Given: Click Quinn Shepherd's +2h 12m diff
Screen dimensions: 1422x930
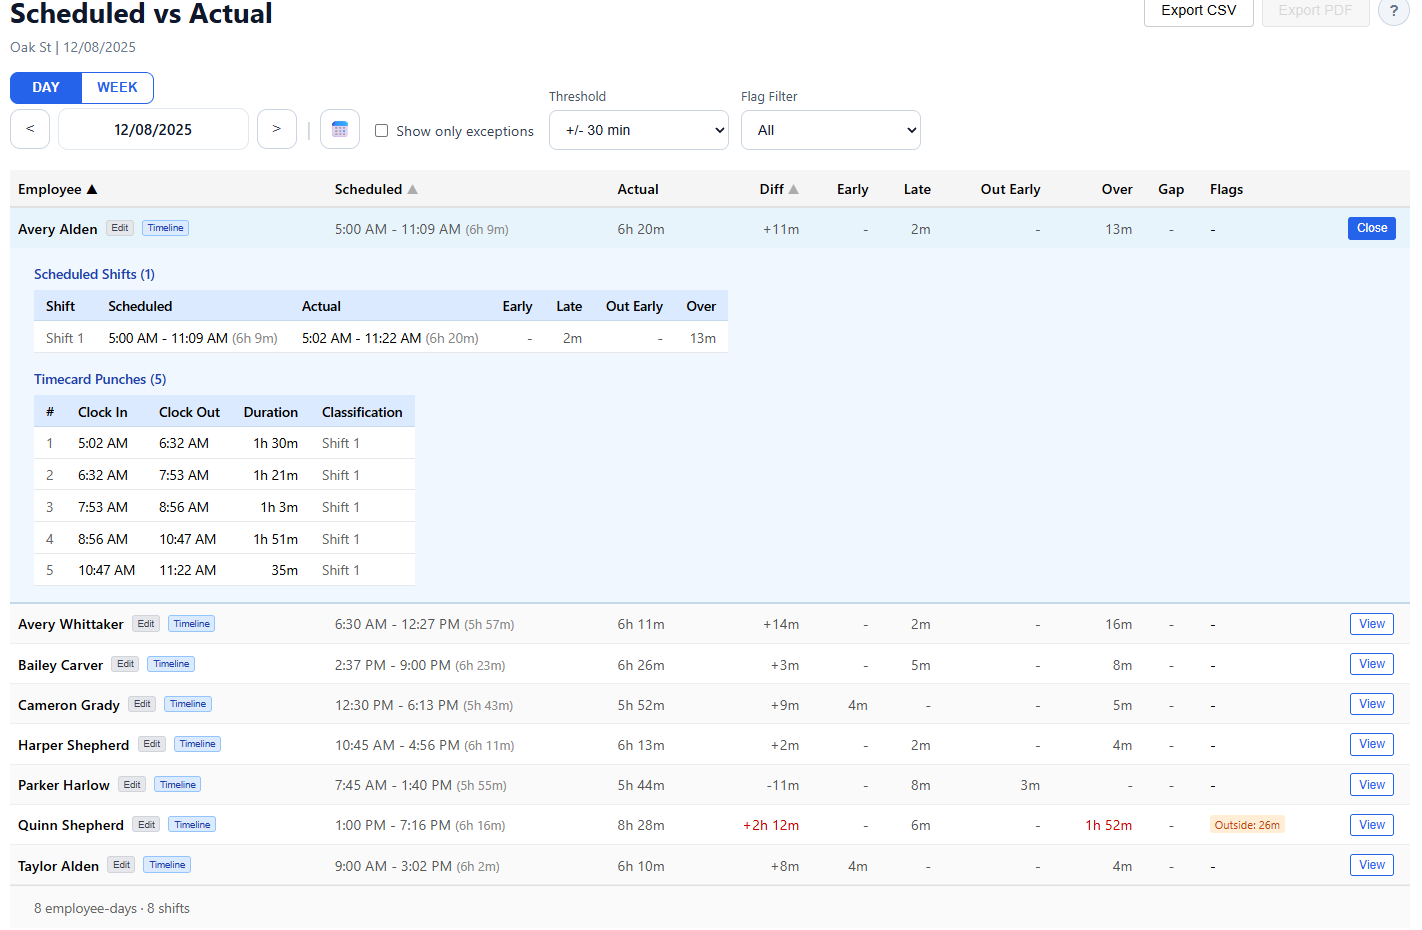Looking at the screenshot, I should pos(771,825).
